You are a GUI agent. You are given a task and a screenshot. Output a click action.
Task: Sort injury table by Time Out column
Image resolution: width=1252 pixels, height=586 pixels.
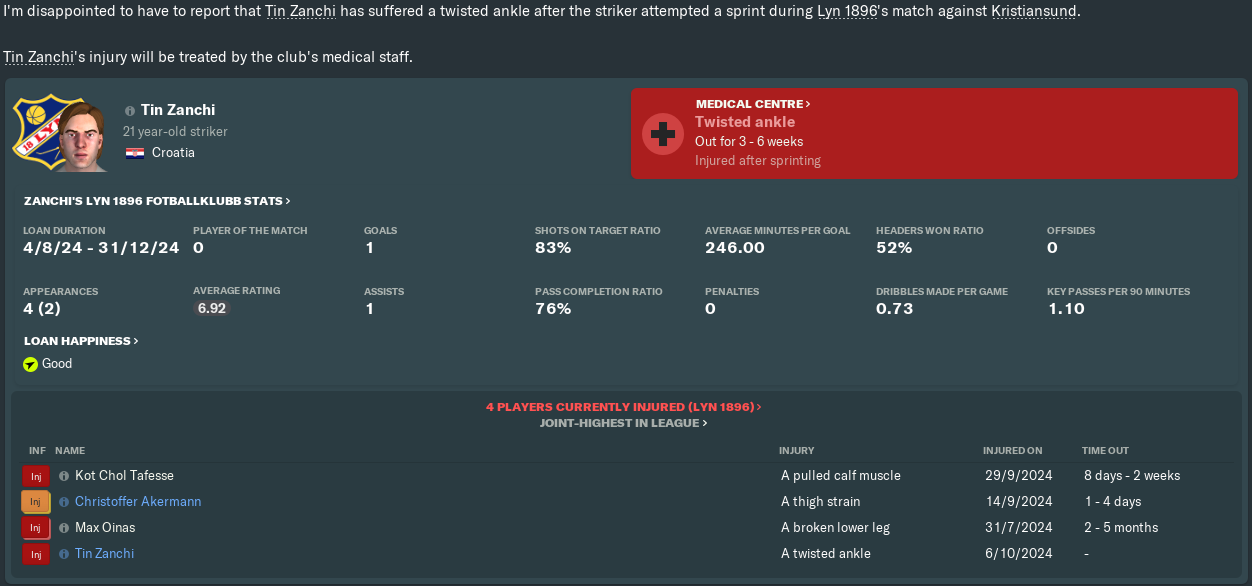tap(1105, 451)
